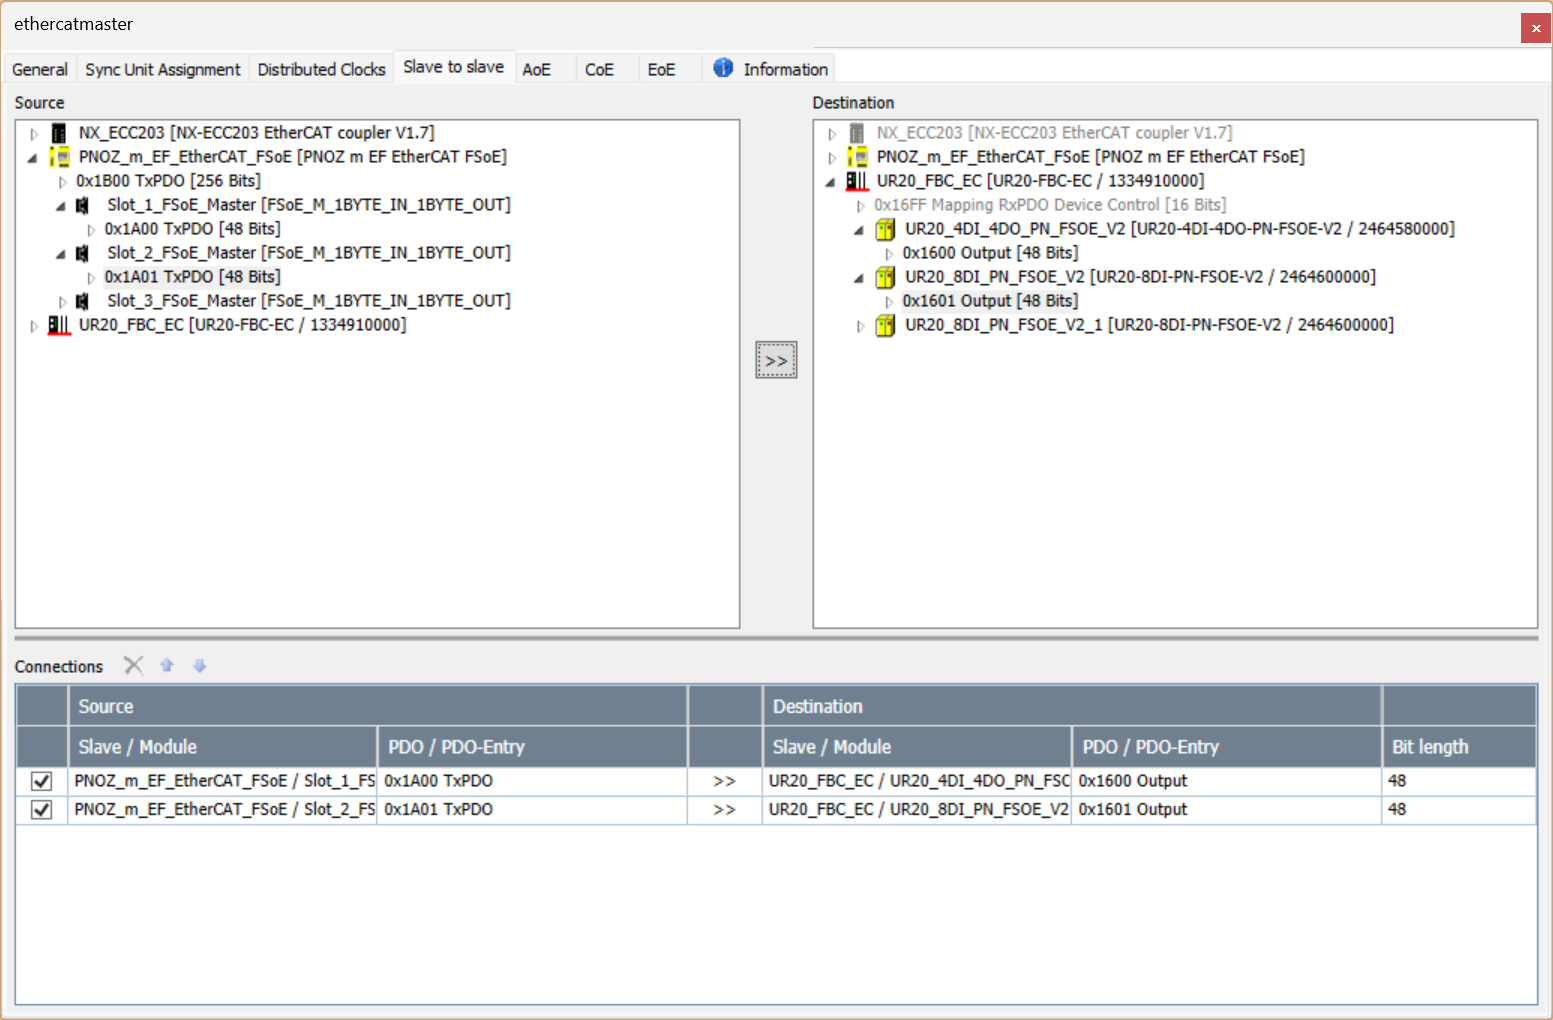
Task: Click the NX_ECC203 coupler icon in Source tree
Action: (59, 133)
